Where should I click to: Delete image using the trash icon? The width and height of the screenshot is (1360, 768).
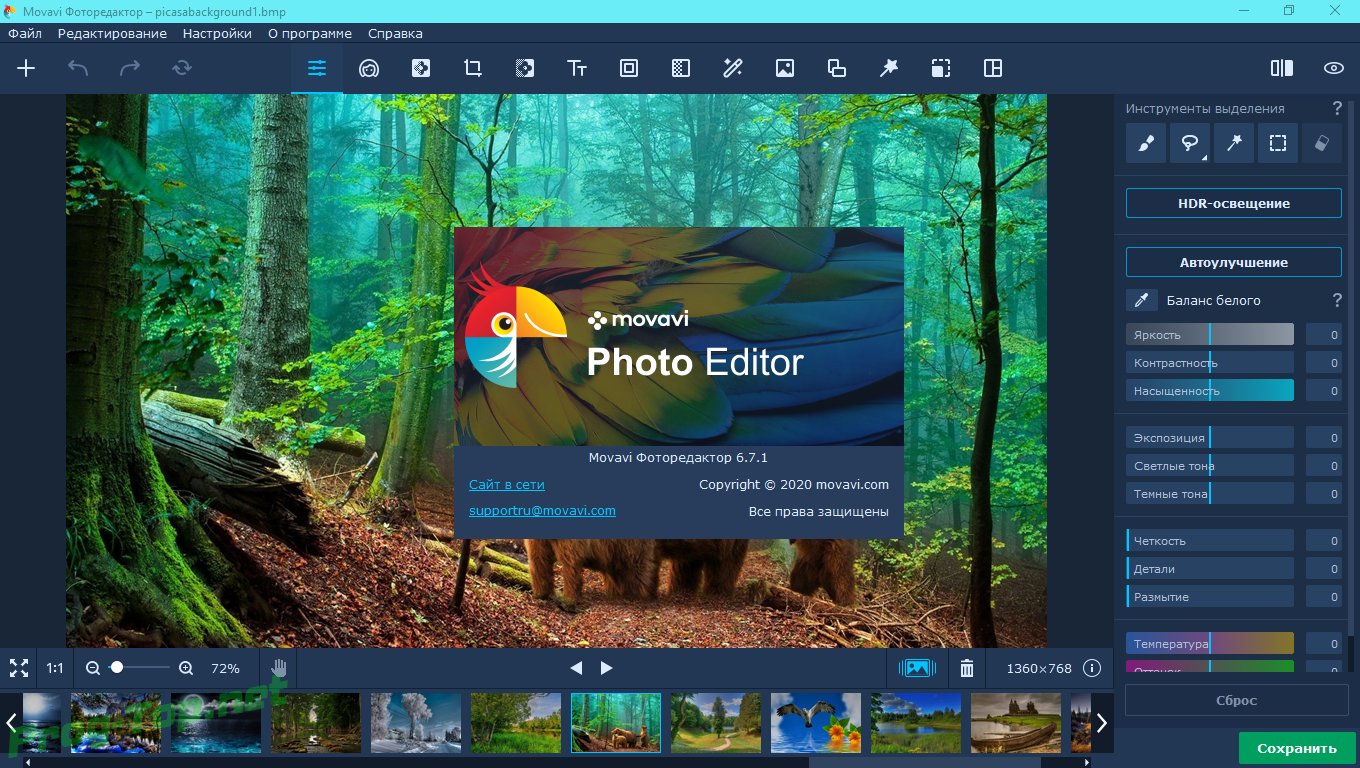pyautogui.click(x=967, y=668)
